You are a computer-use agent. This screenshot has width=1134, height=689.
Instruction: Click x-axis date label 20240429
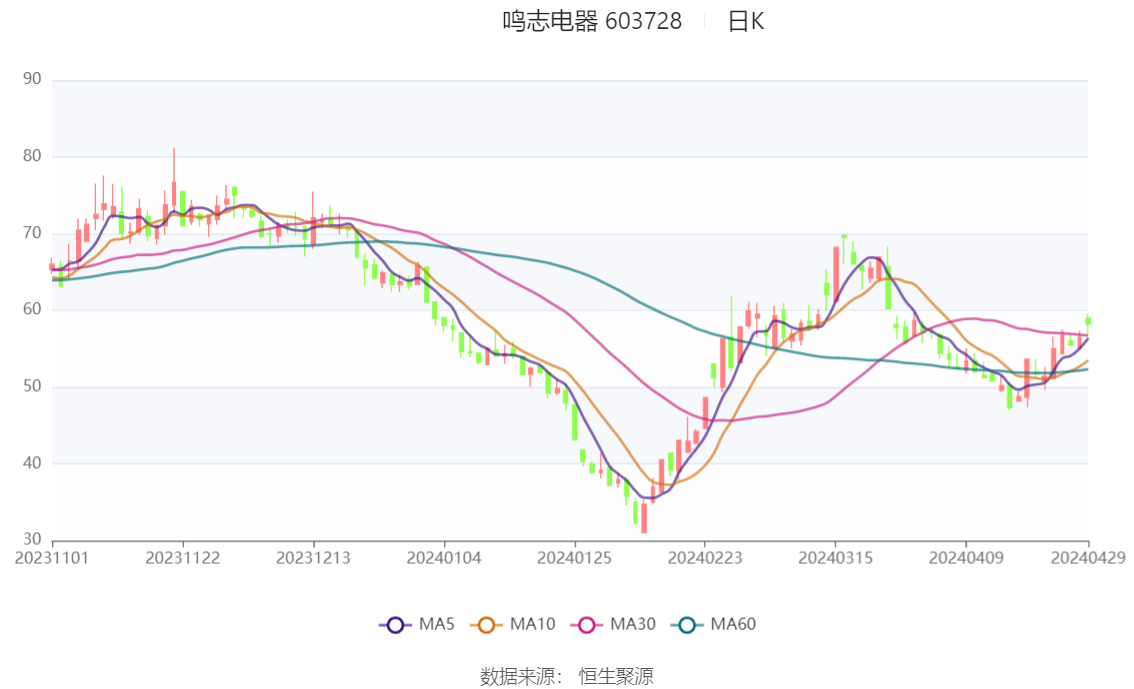[1088, 558]
